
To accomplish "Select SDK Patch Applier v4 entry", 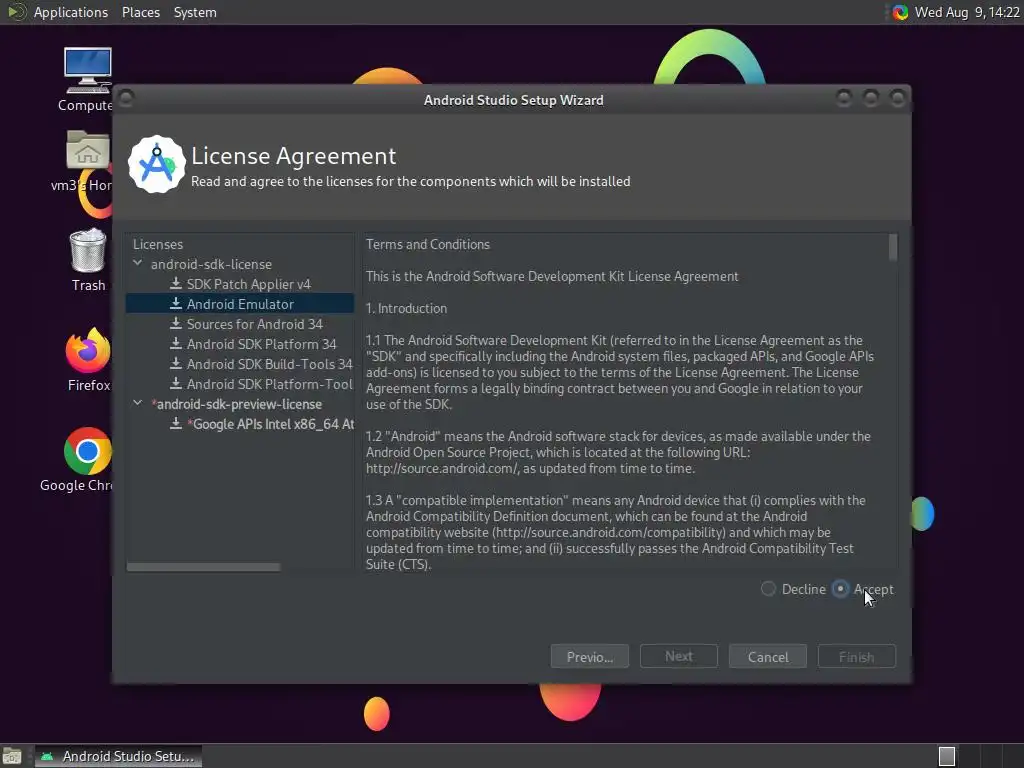I will point(249,284).
